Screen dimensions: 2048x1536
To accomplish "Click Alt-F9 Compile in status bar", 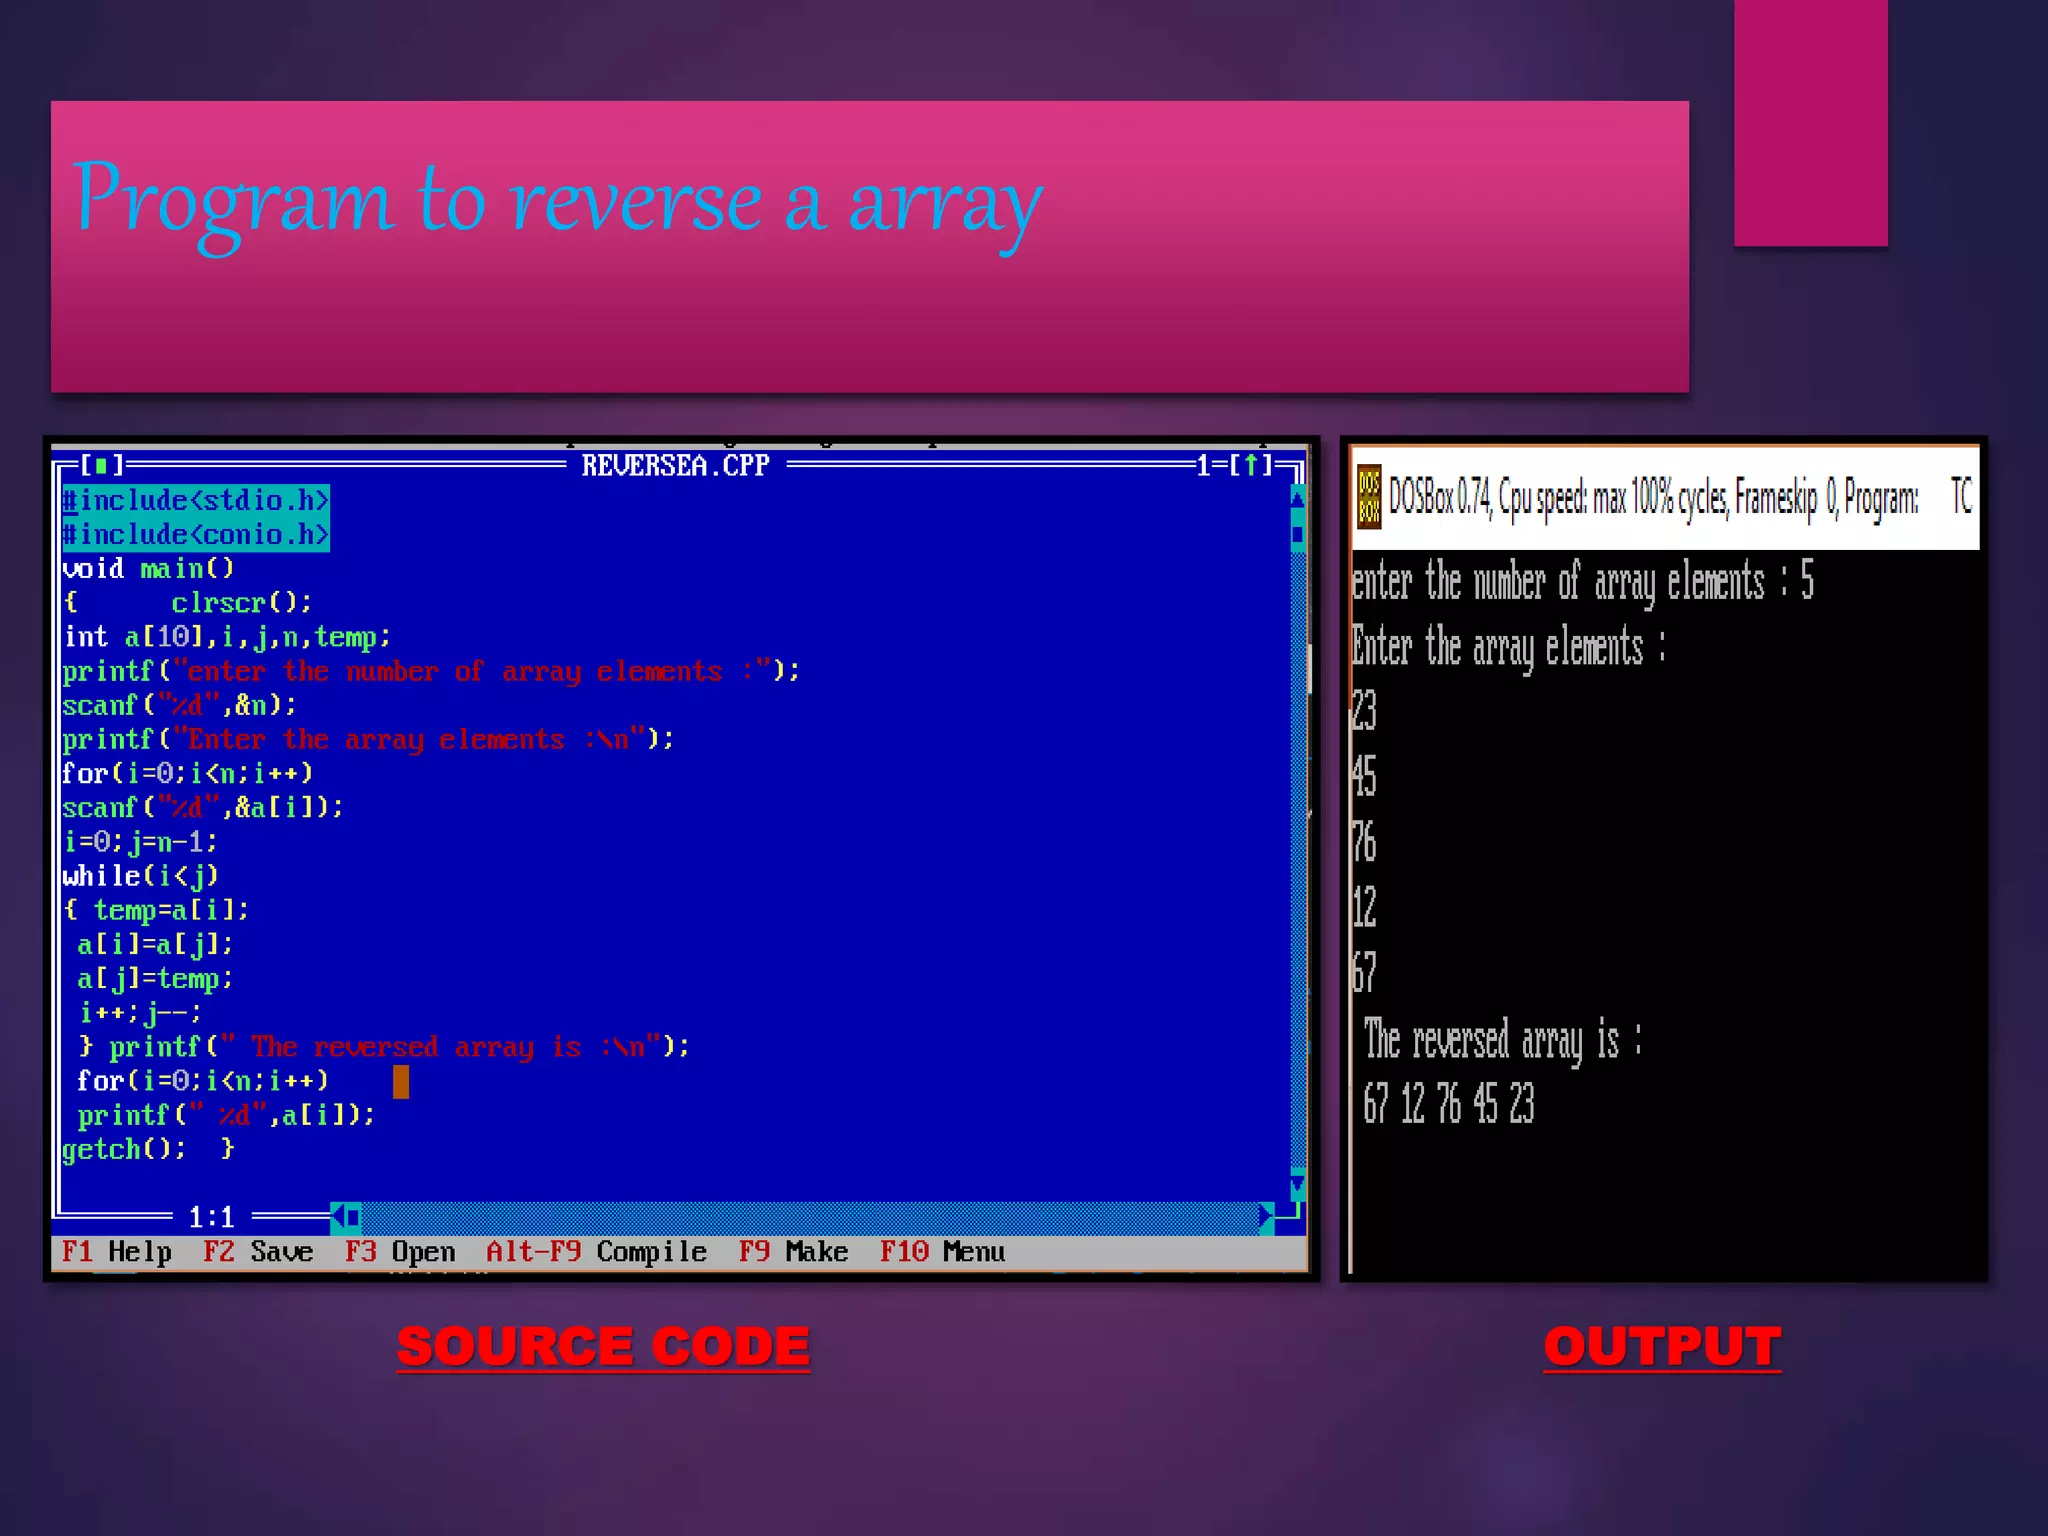I will tap(596, 1252).
